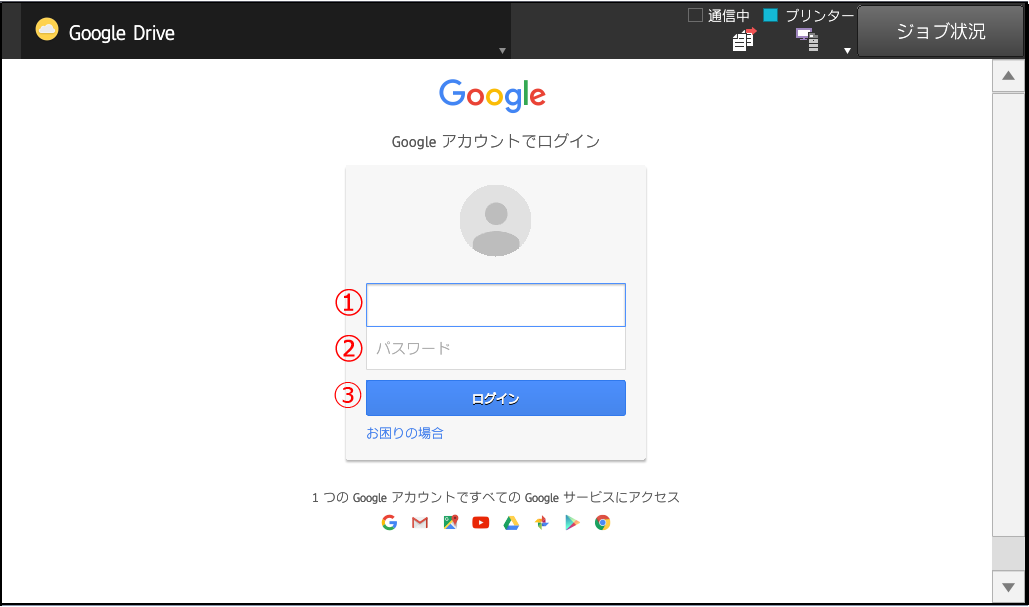Click the Google Drive triangle service icon

(511, 522)
